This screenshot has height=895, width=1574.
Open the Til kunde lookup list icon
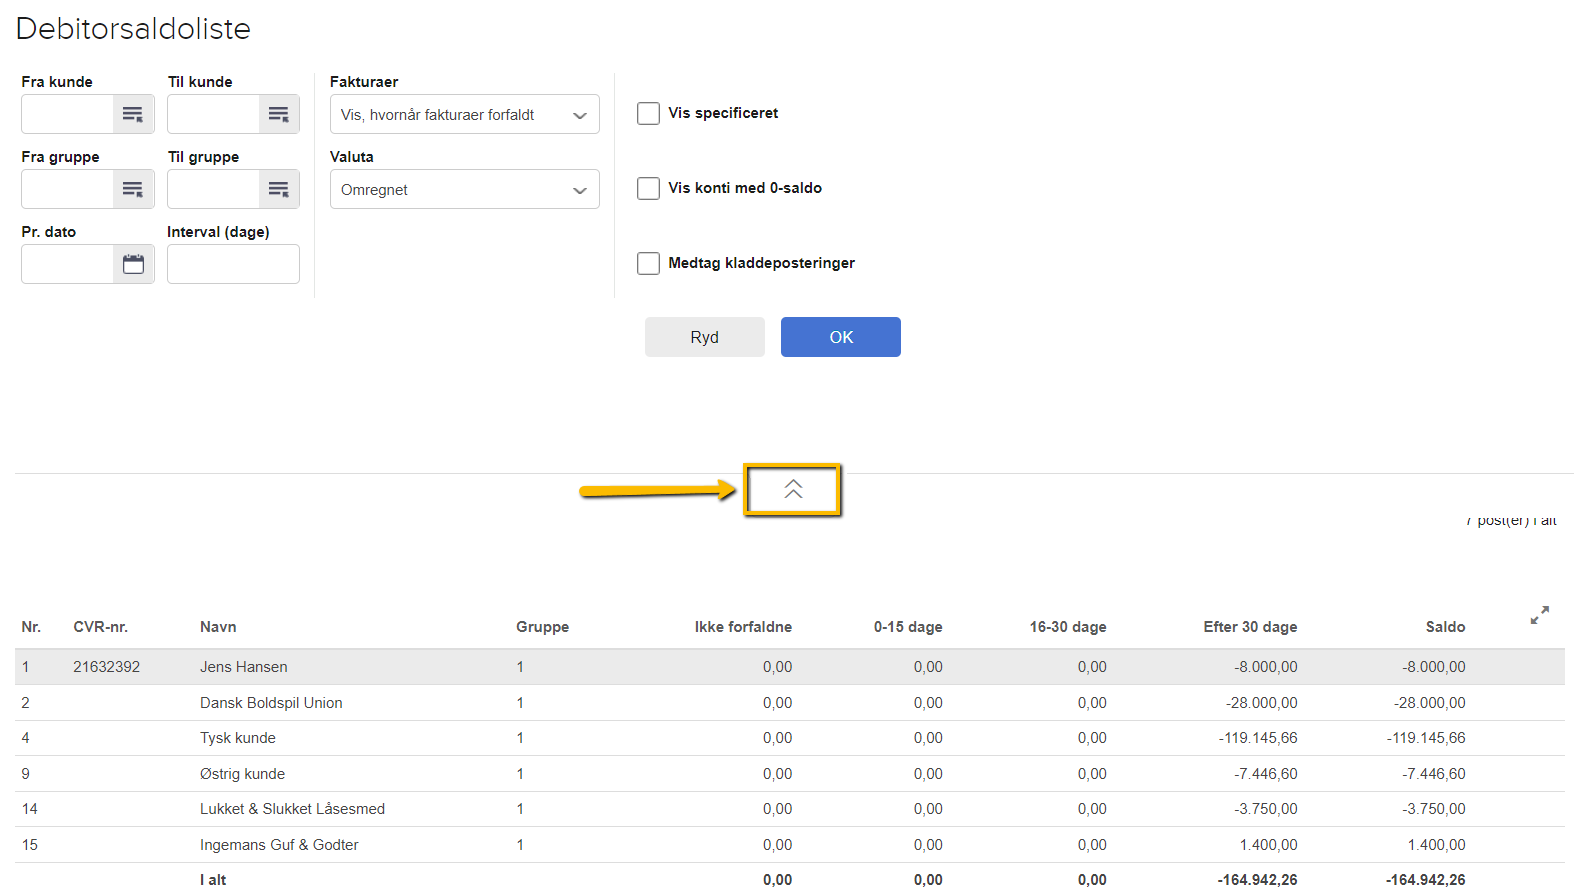tap(279, 114)
